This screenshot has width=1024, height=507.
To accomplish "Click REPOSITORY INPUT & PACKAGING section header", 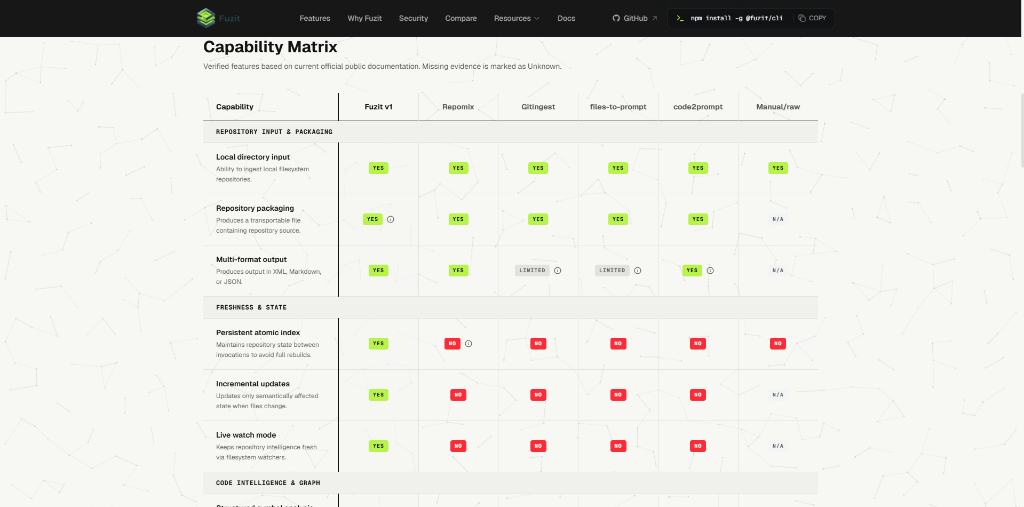I will click(274, 132).
